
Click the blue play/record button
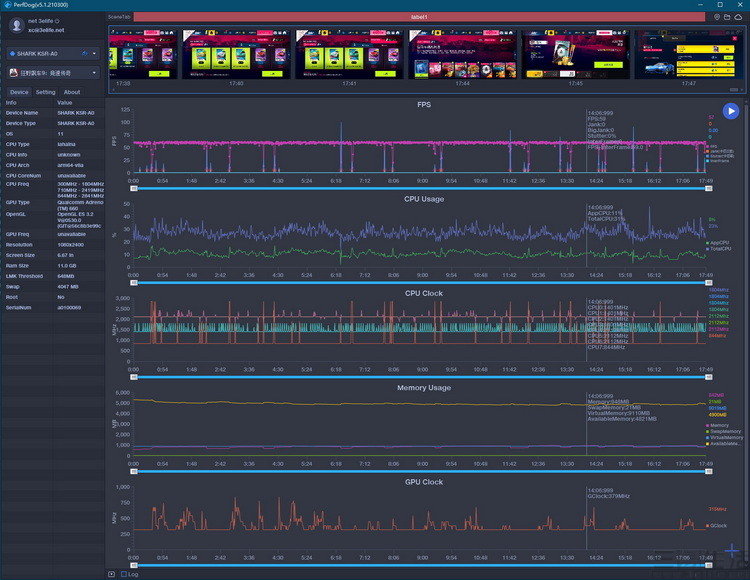coord(731,111)
